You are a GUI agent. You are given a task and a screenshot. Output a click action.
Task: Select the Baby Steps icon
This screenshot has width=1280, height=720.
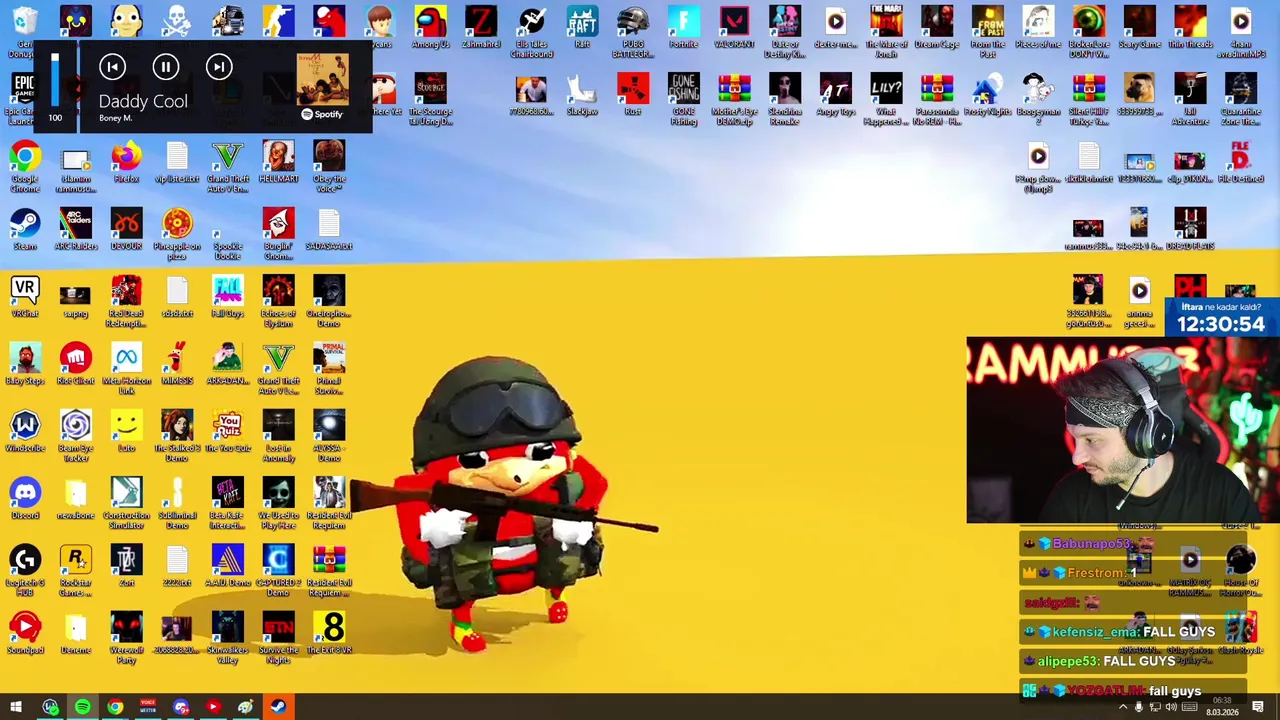[25, 364]
